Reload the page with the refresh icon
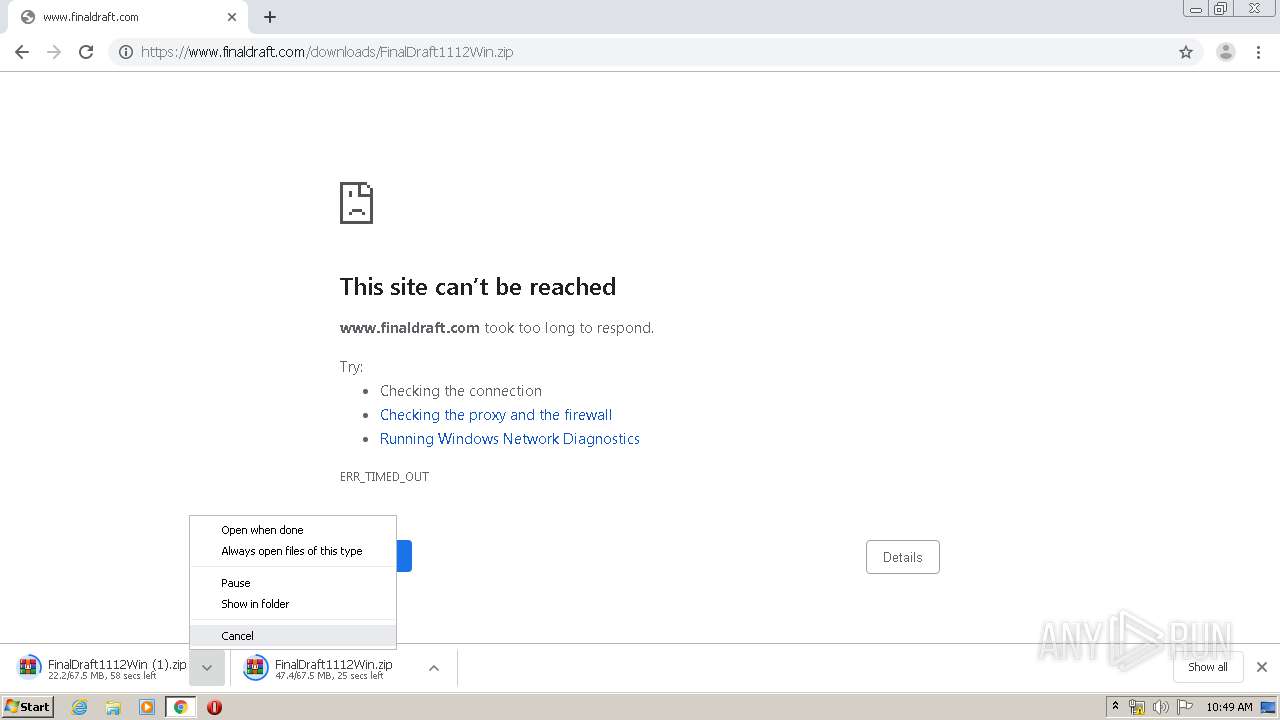This screenshot has height=720, width=1280. (86, 52)
